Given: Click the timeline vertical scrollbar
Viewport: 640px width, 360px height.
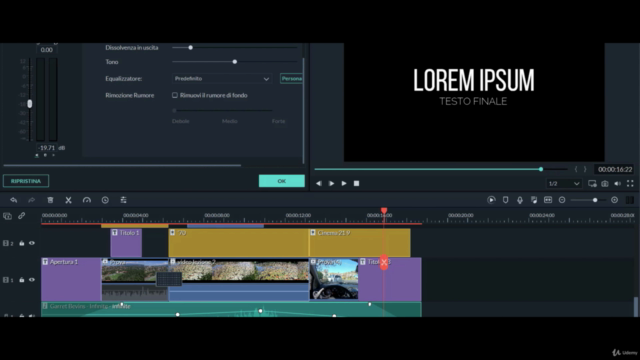Looking at the screenshot, I should [636, 306].
